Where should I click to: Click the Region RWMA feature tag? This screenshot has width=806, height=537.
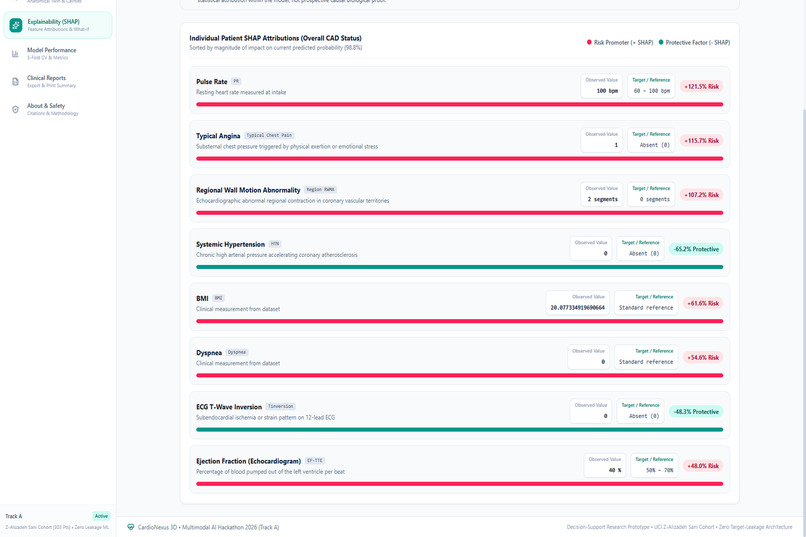[x=320, y=190]
